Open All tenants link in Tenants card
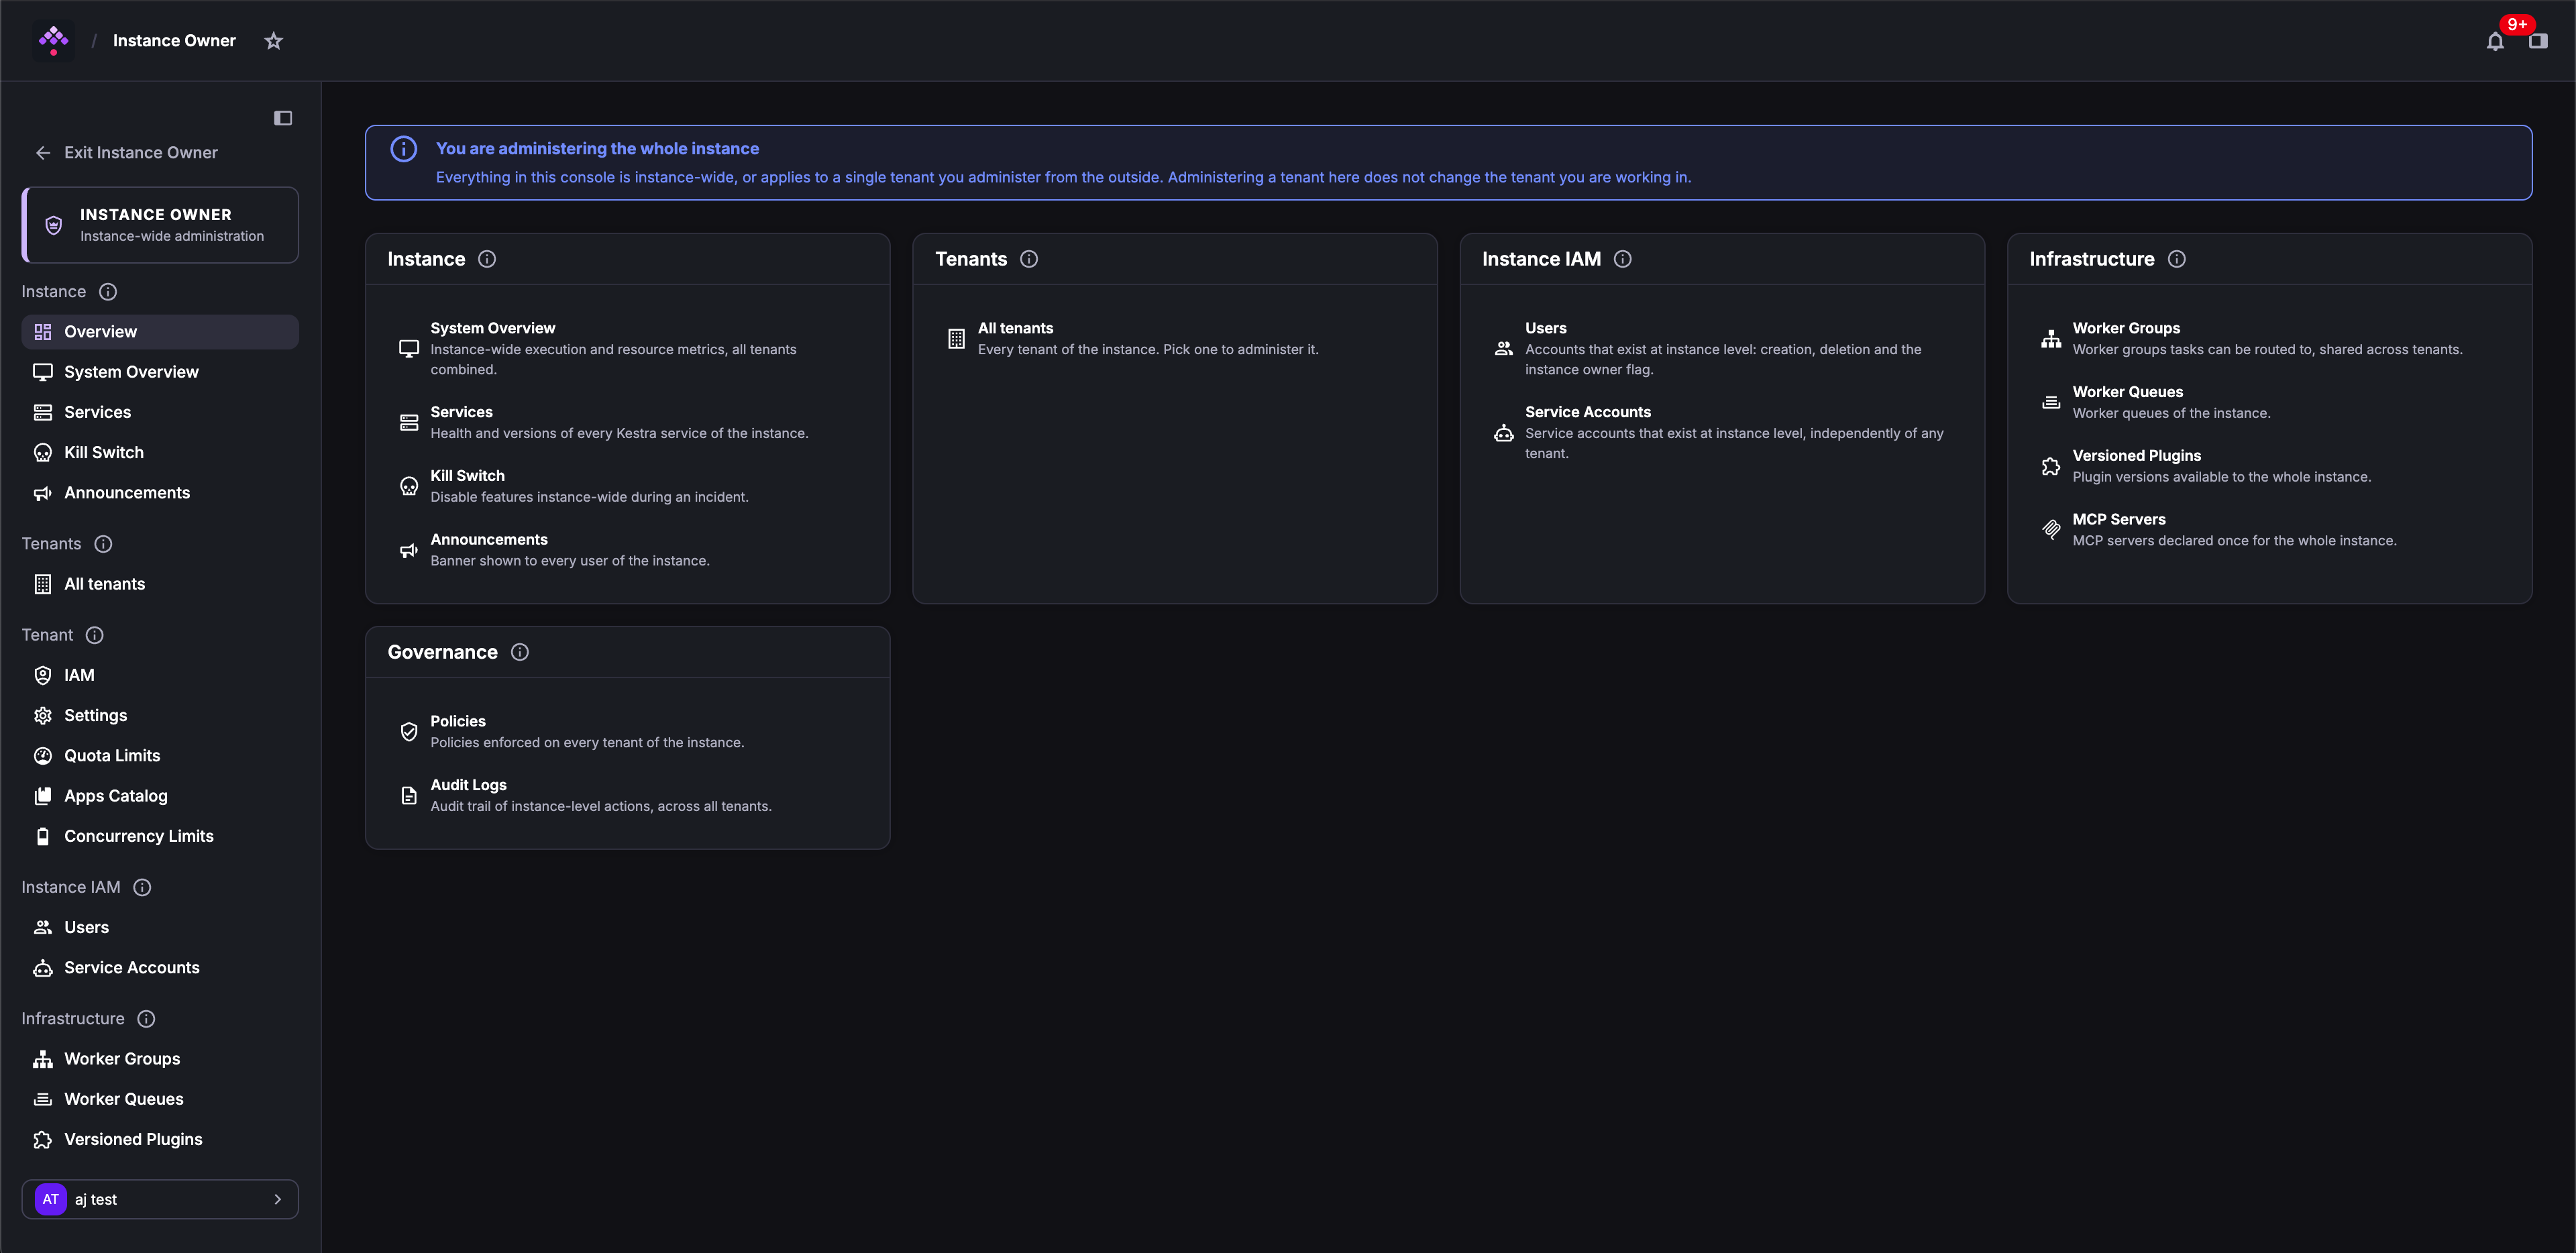 click(x=1015, y=328)
